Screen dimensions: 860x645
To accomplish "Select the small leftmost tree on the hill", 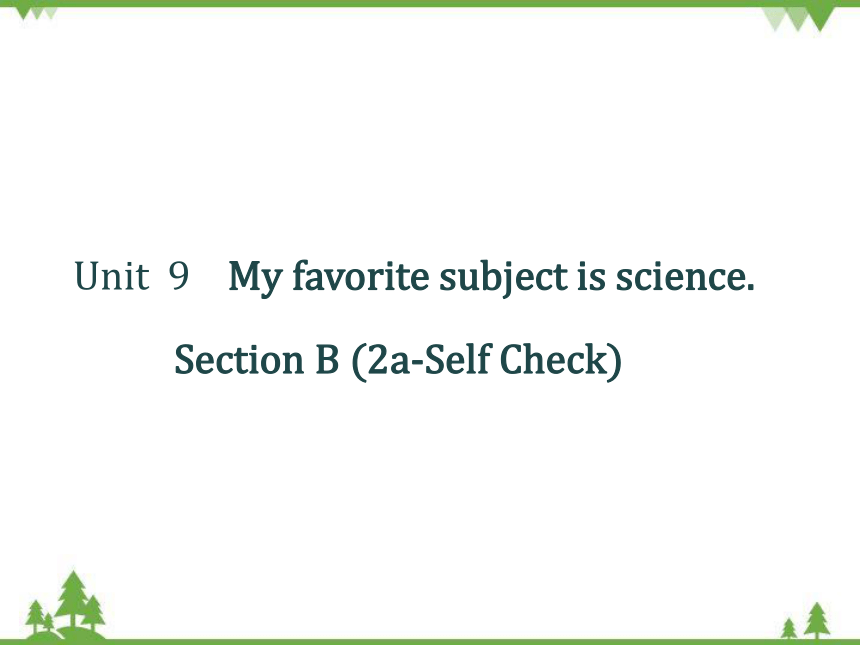I will coord(36,615).
